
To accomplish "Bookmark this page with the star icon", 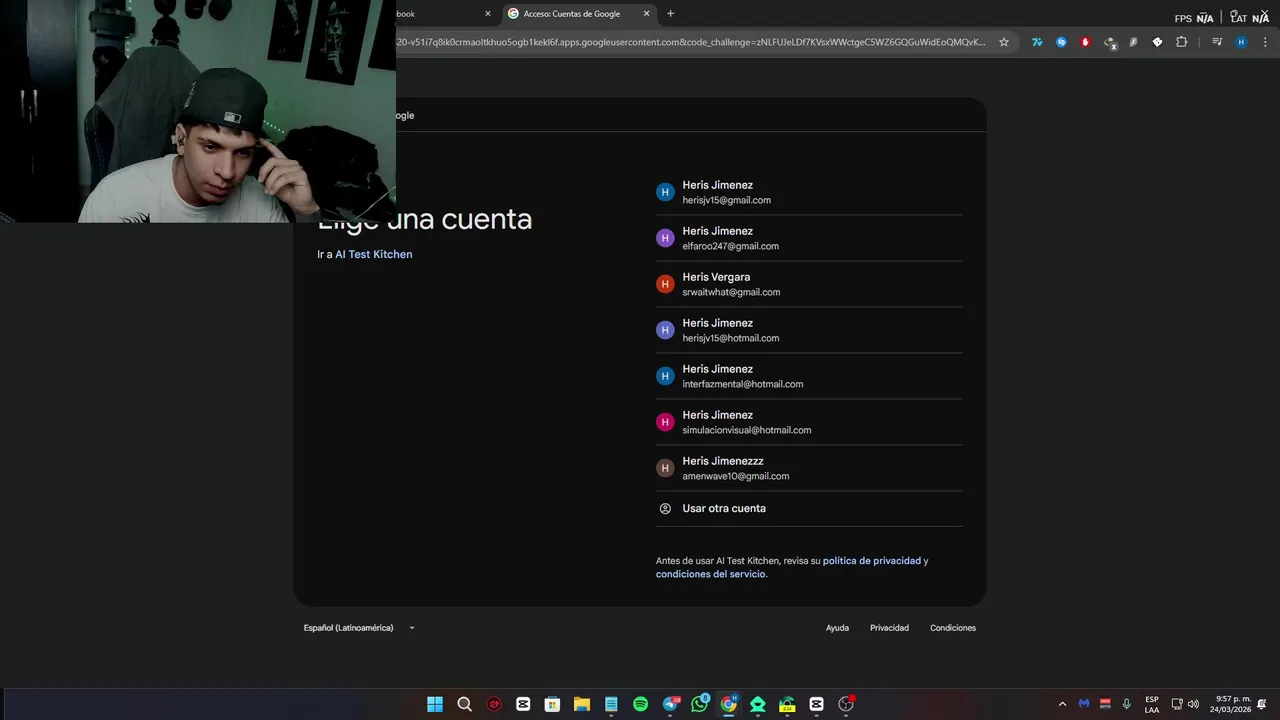I will tap(1004, 42).
